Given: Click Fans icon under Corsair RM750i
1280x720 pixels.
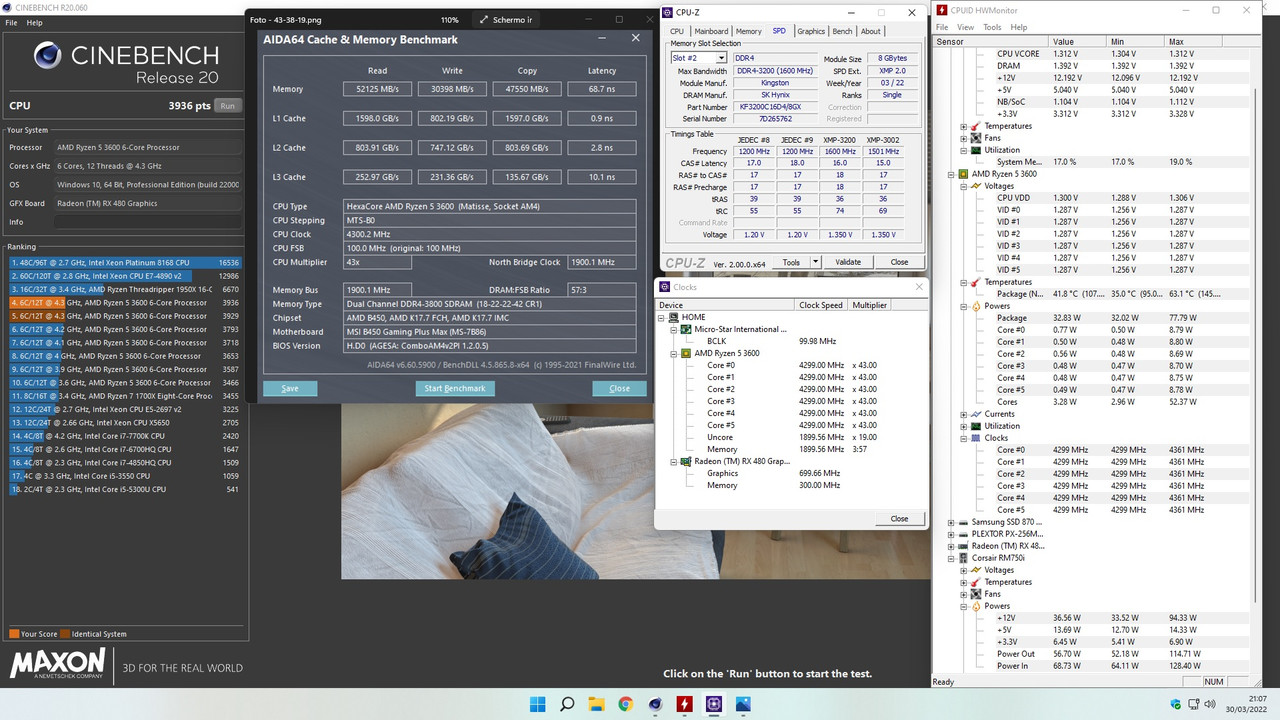Looking at the screenshot, I should (x=977, y=594).
